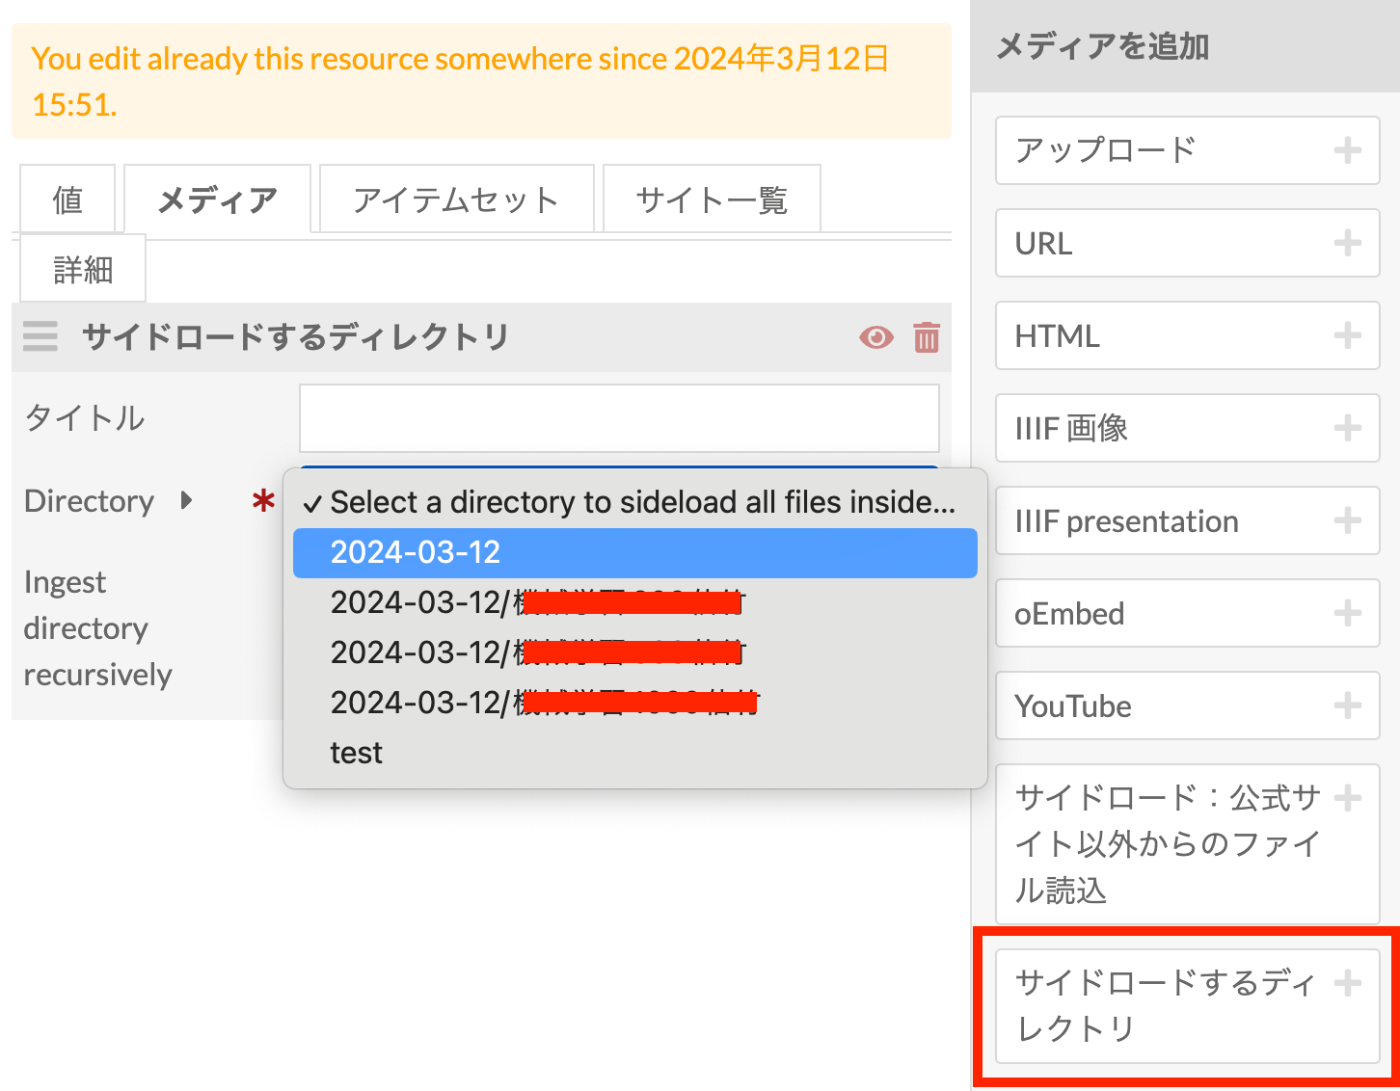1400x1091 pixels.
Task: Click the trash icon to delete media
Action: 927,338
